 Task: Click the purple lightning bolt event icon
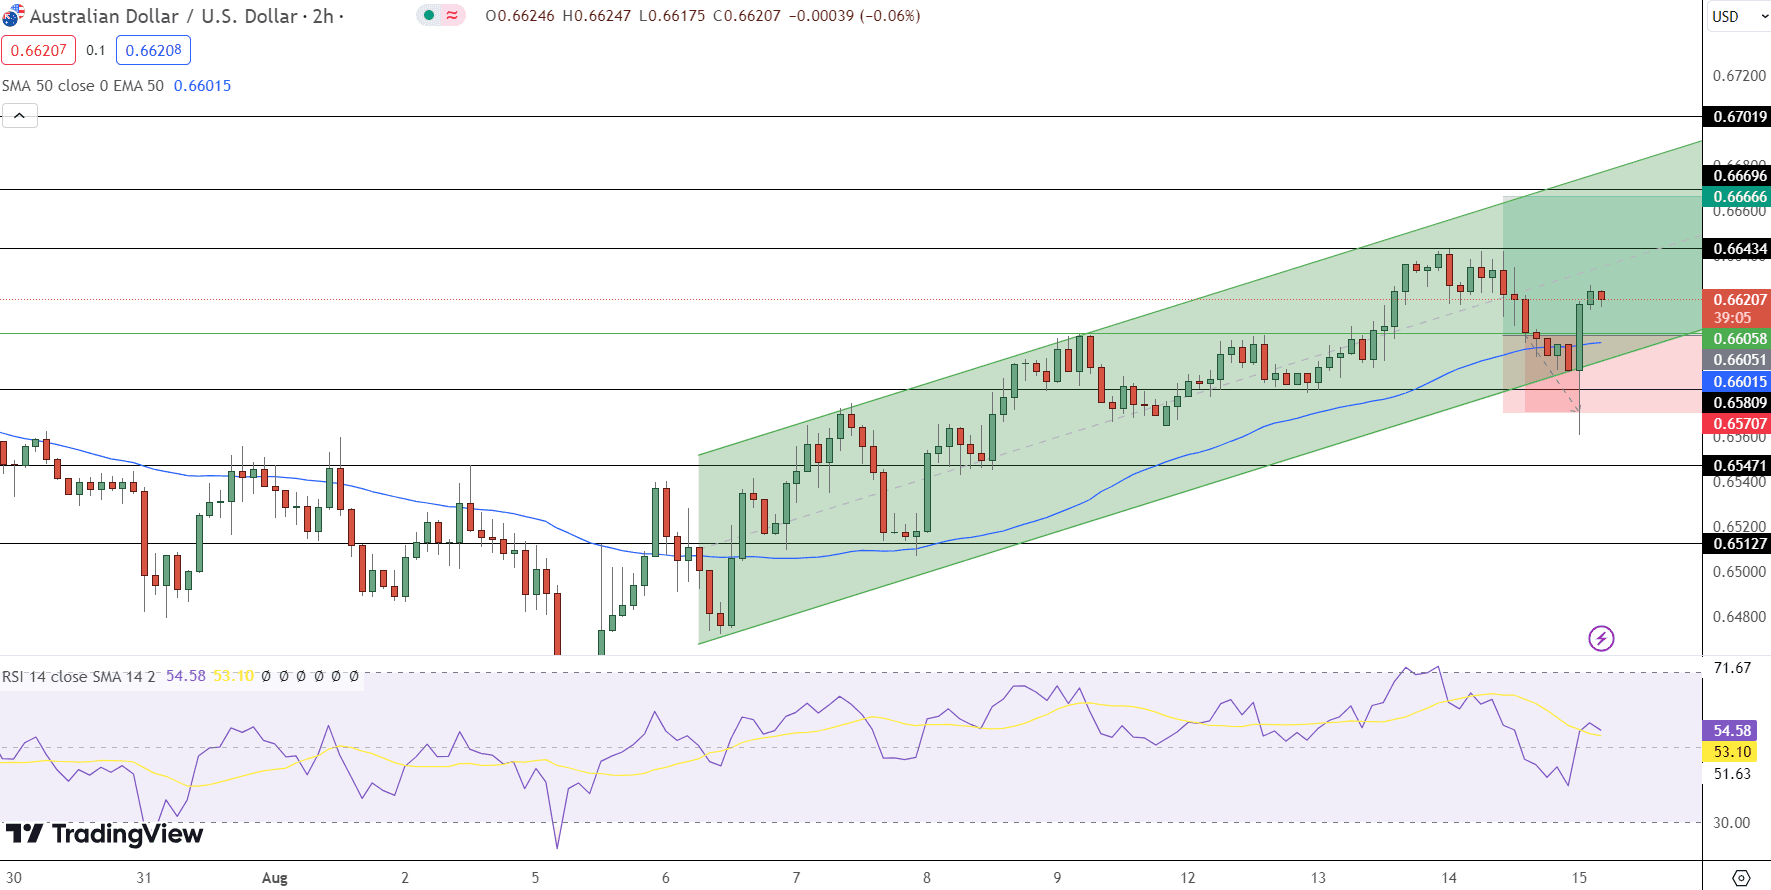coord(1601,638)
